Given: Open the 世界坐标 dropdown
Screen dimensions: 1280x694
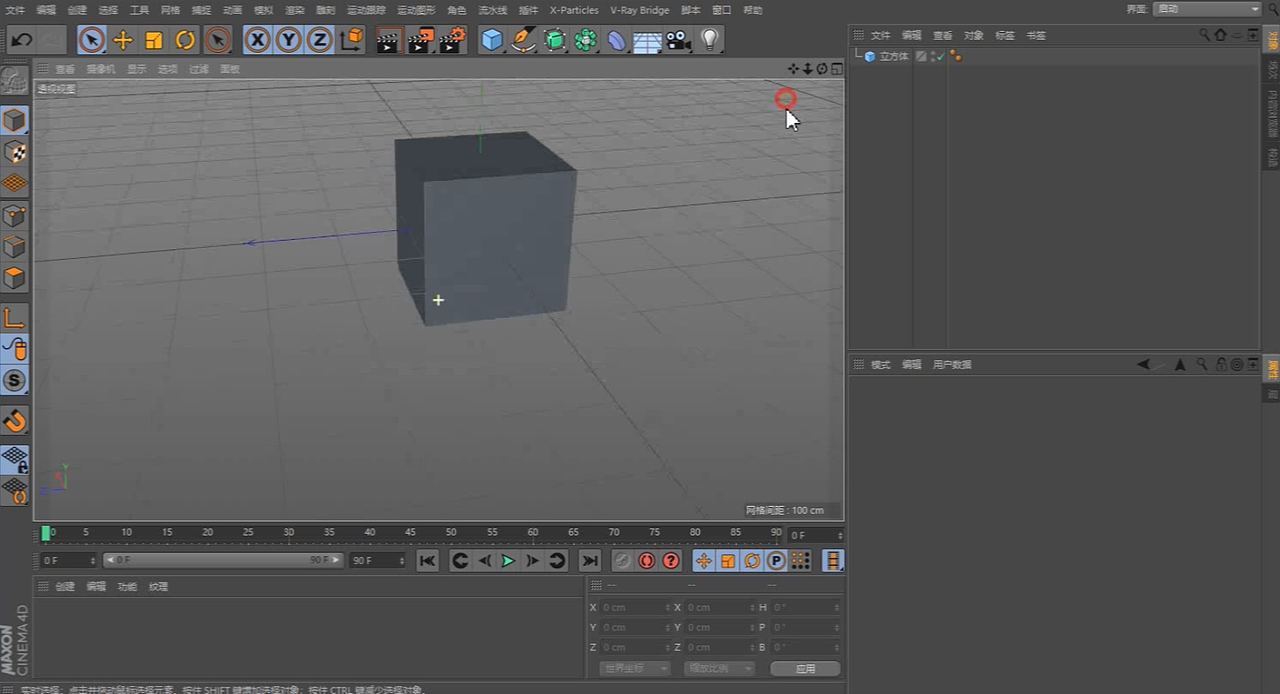Looking at the screenshot, I should [634, 668].
